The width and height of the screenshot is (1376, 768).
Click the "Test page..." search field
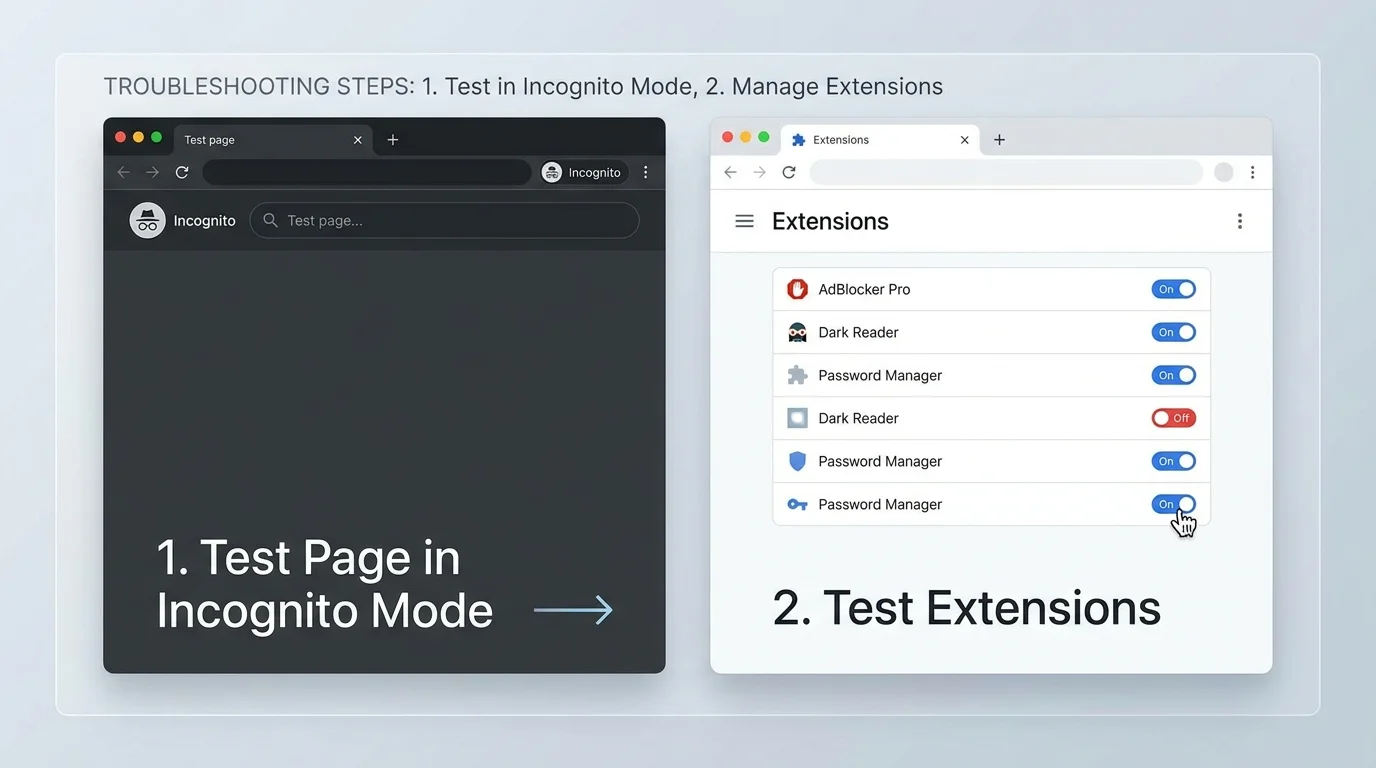pos(444,220)
